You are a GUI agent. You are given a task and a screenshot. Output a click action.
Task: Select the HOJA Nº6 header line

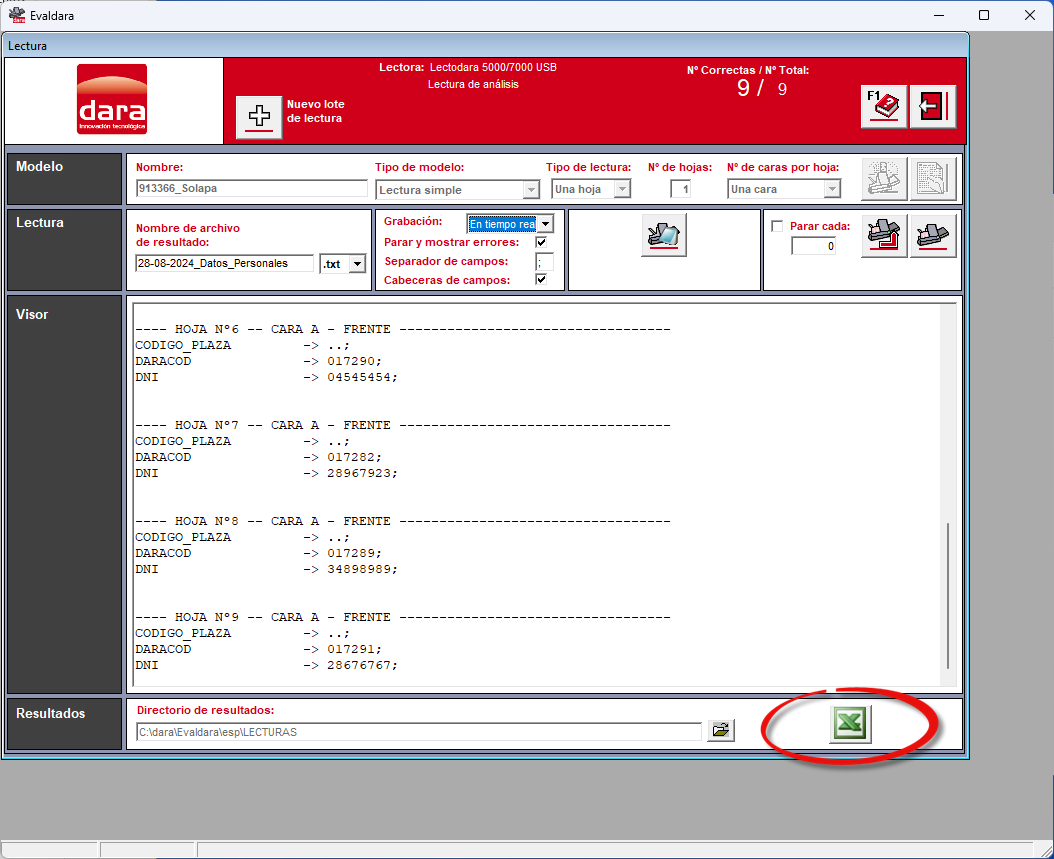pos(403,329)
